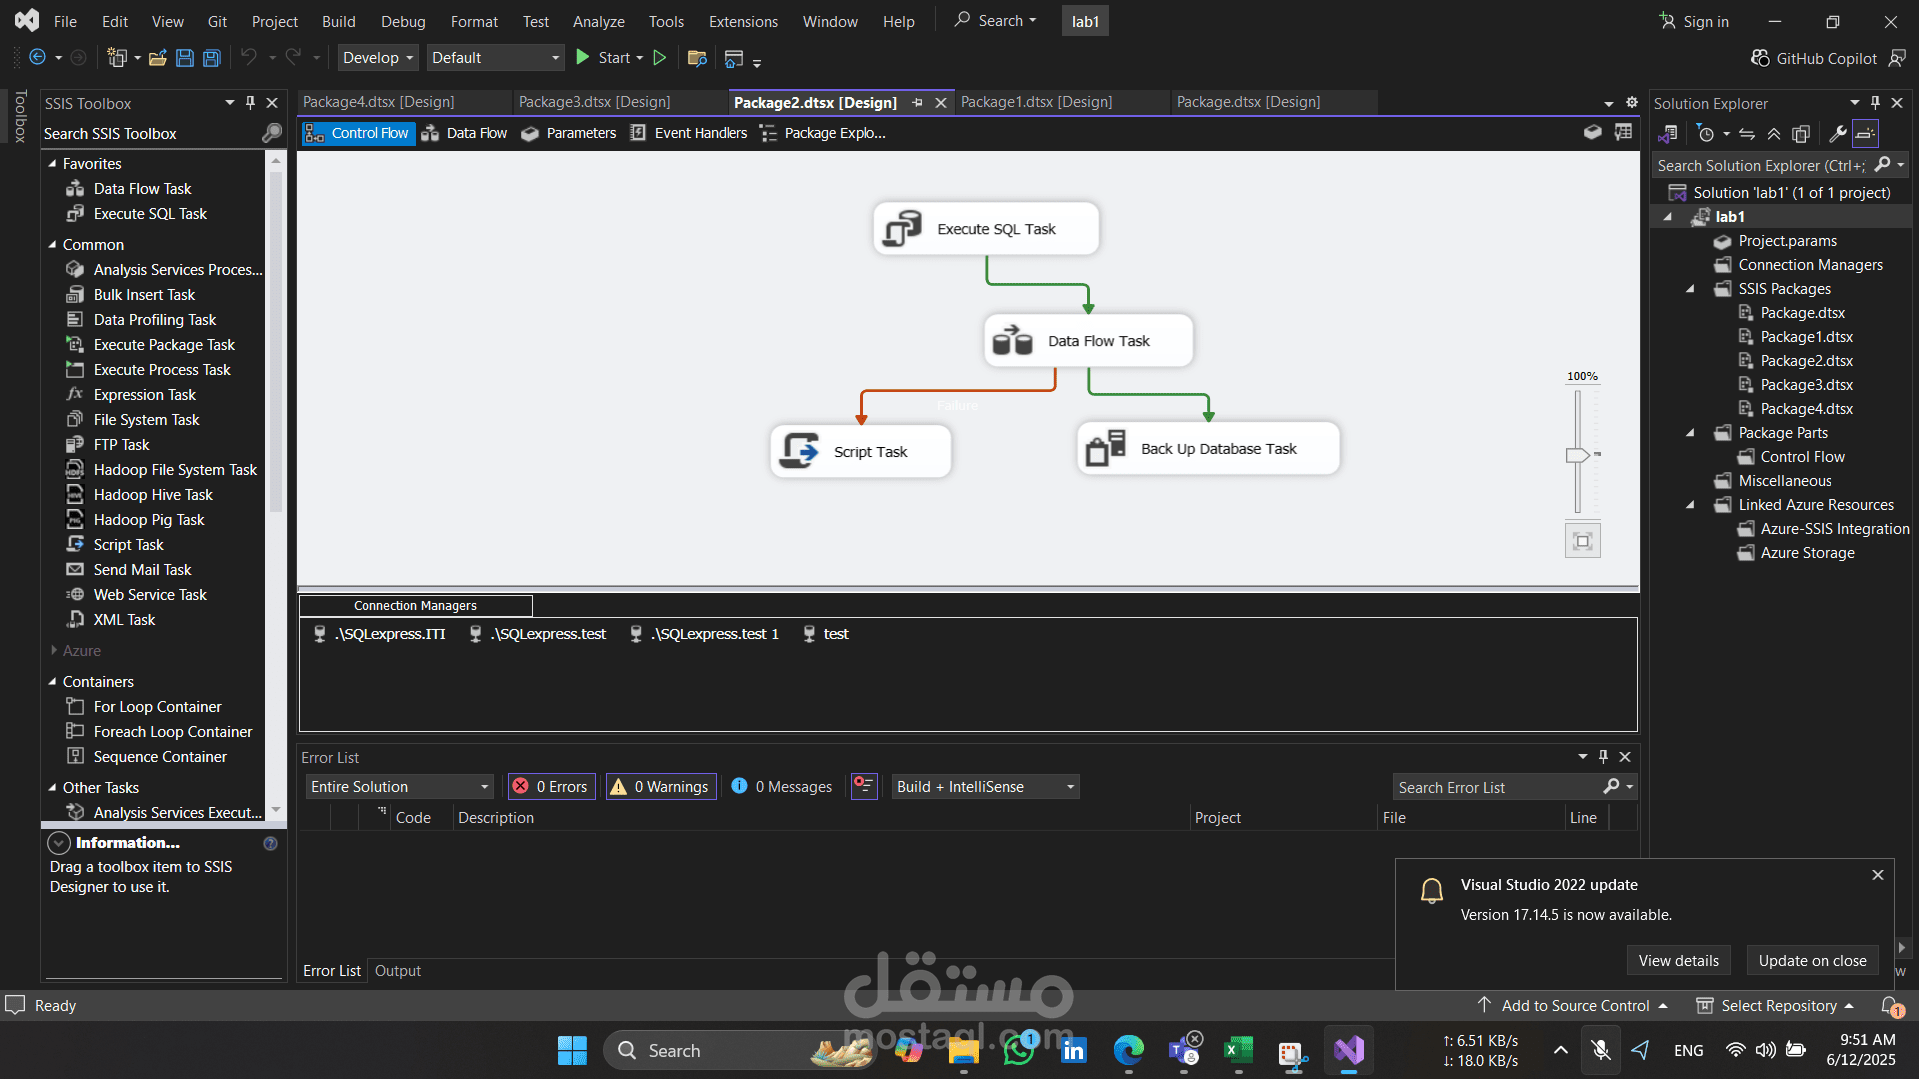Toggle the 0 Warnings filter

pyautogui.click(x=660, y=787)
